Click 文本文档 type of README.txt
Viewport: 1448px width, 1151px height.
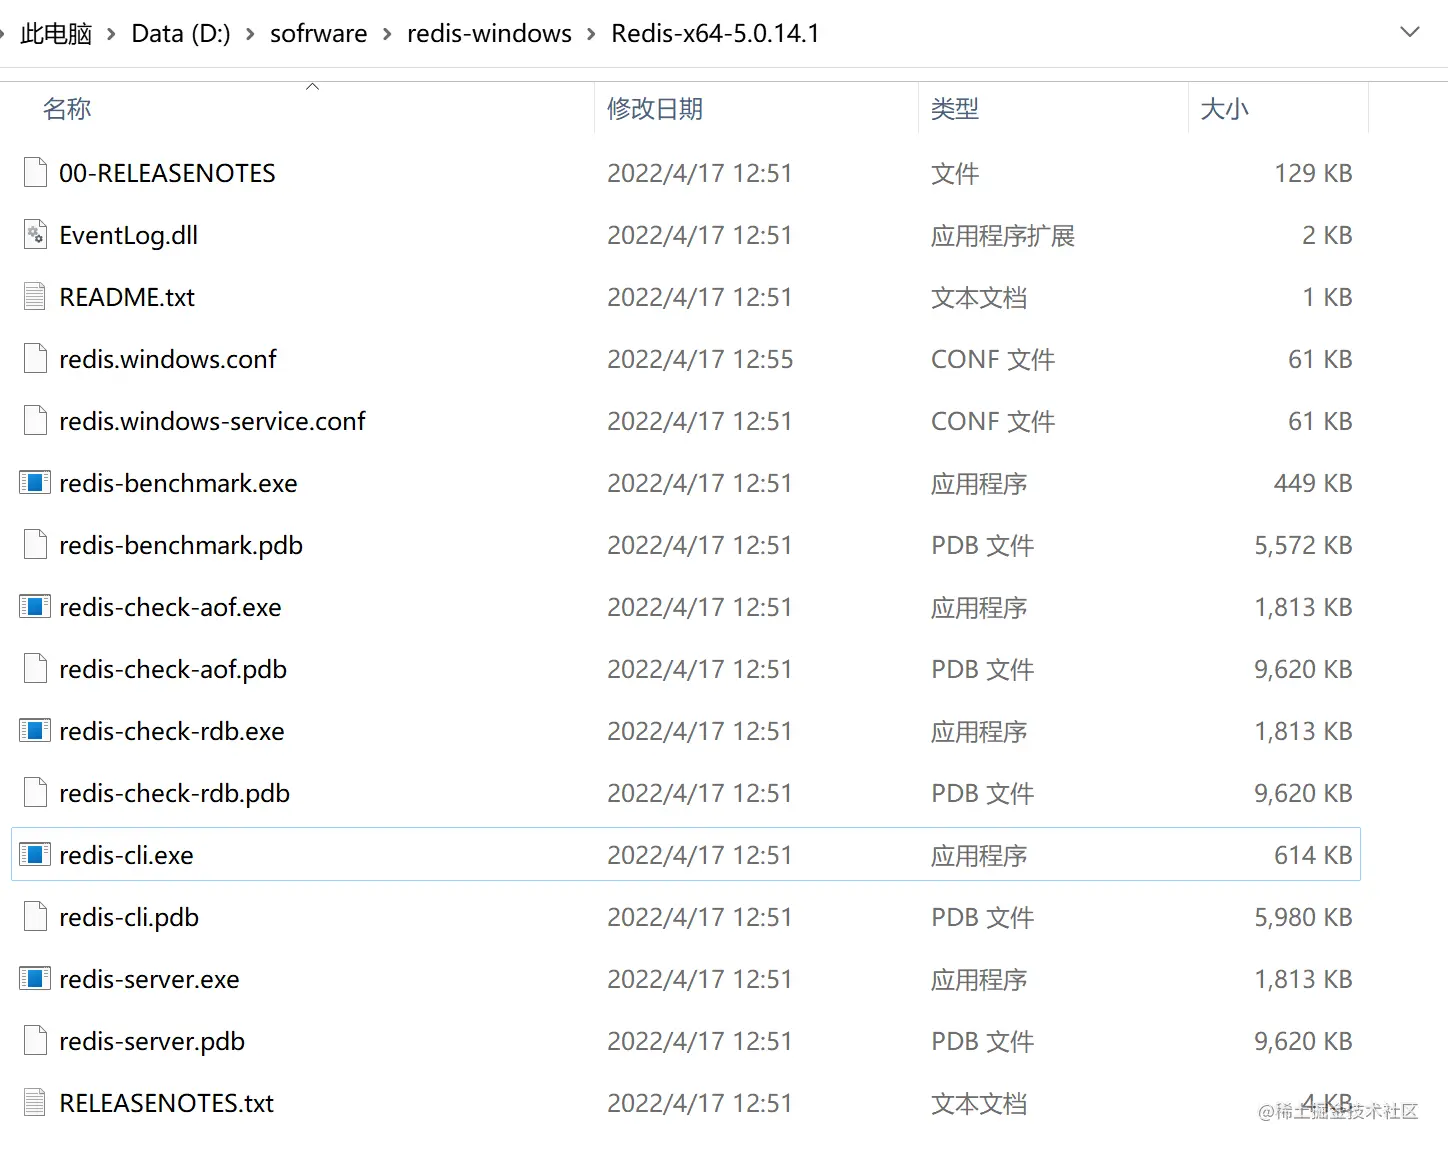pyautogui.click(x=979, y=297)
